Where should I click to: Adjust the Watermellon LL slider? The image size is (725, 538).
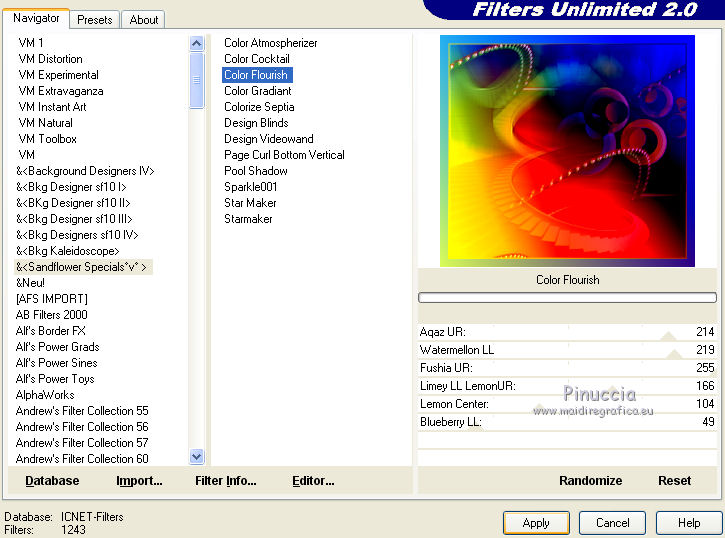click(567, 350)
